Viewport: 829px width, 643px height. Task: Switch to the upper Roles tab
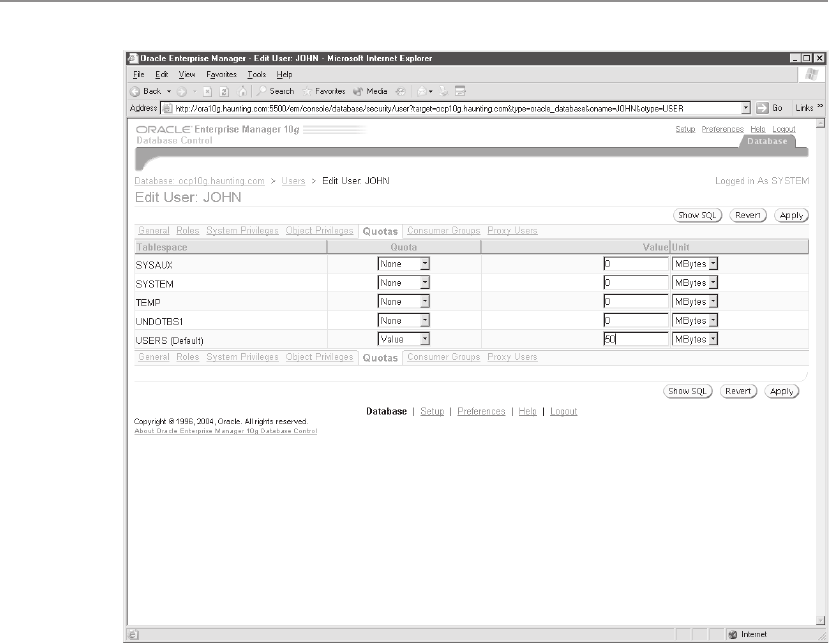coord(188,231)
